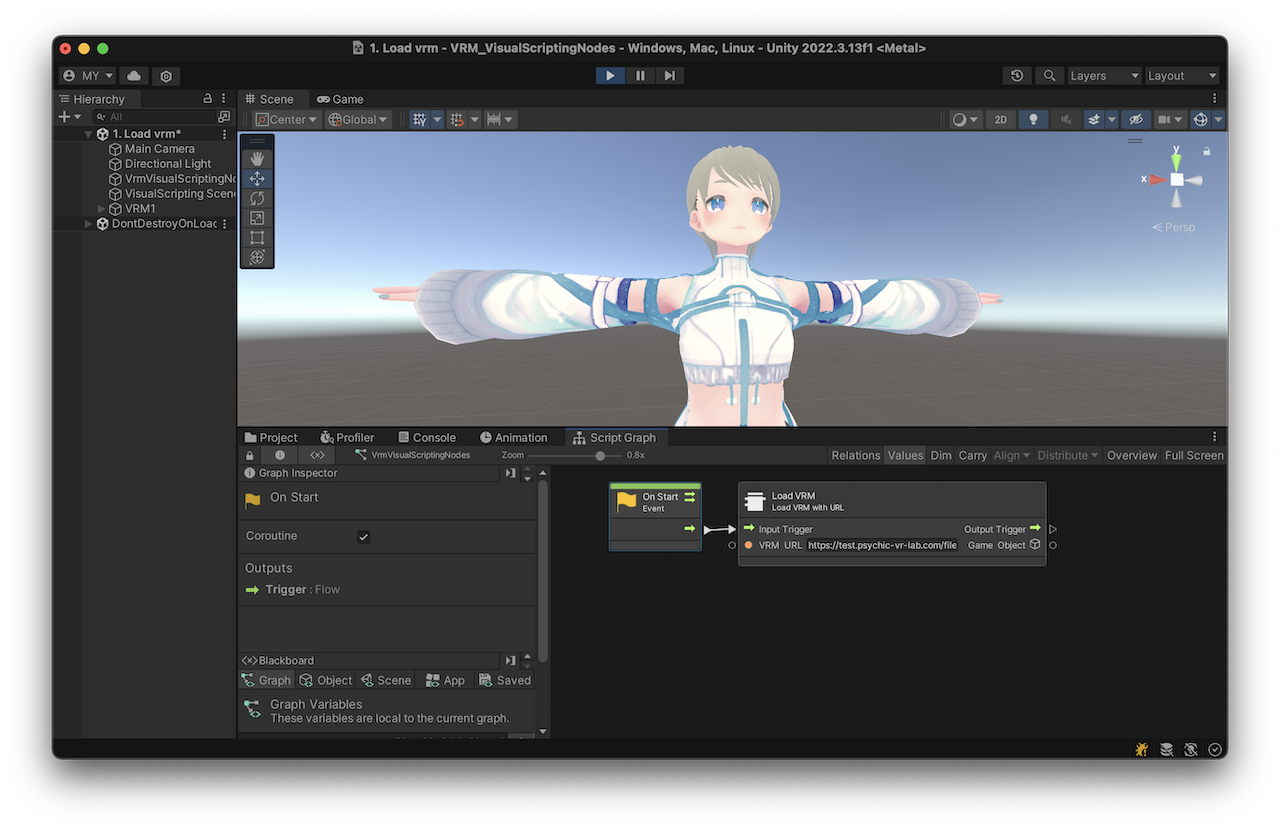Open the global search magnifier
This screenshot has height=828, width=1280.
click(x=1049, y=76)
